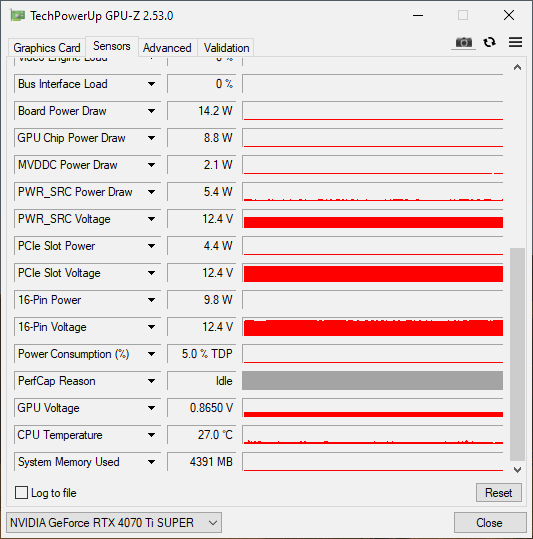Click the CPU Temperature history graph

tap(373, 435)
